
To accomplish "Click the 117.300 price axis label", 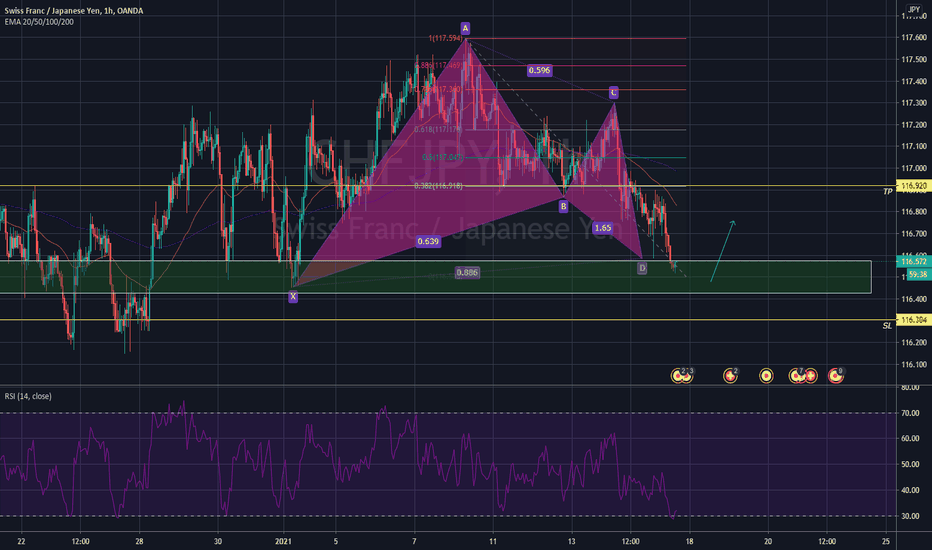I will coord(914,103).
